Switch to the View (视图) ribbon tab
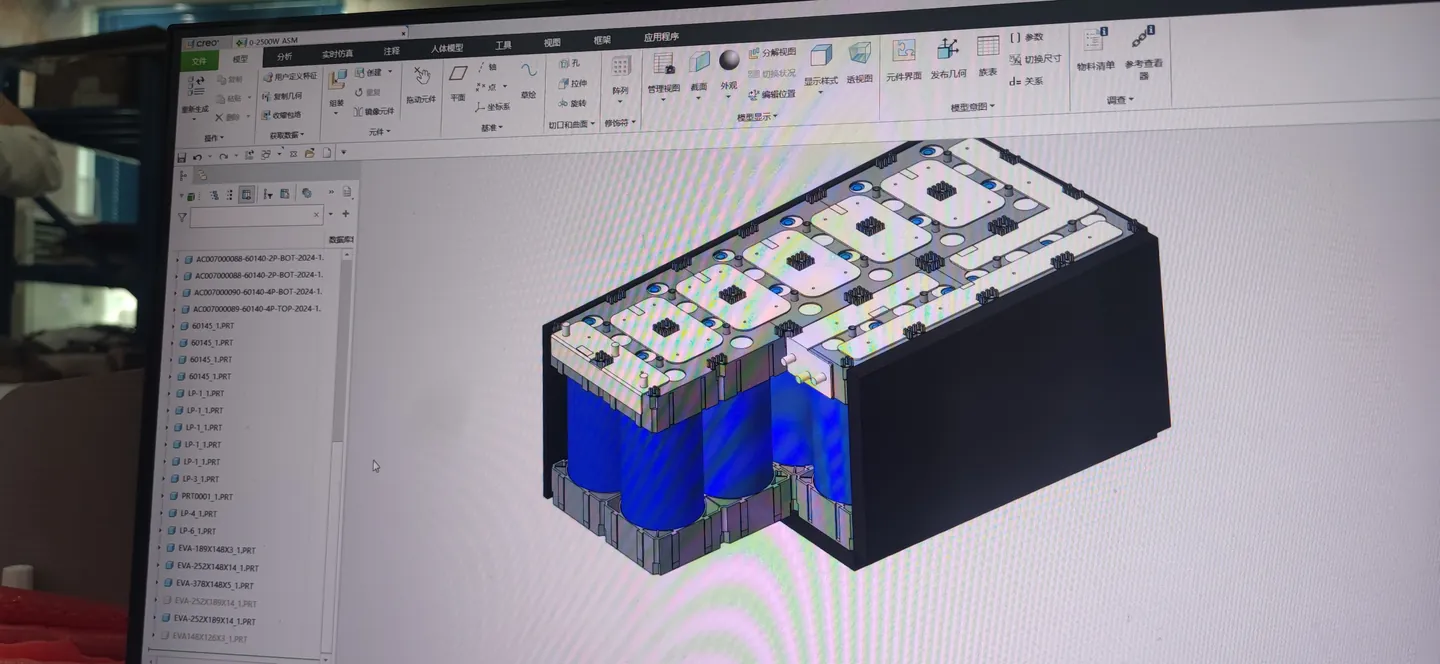The image size is (1440, 664). (x=552, y=43)
